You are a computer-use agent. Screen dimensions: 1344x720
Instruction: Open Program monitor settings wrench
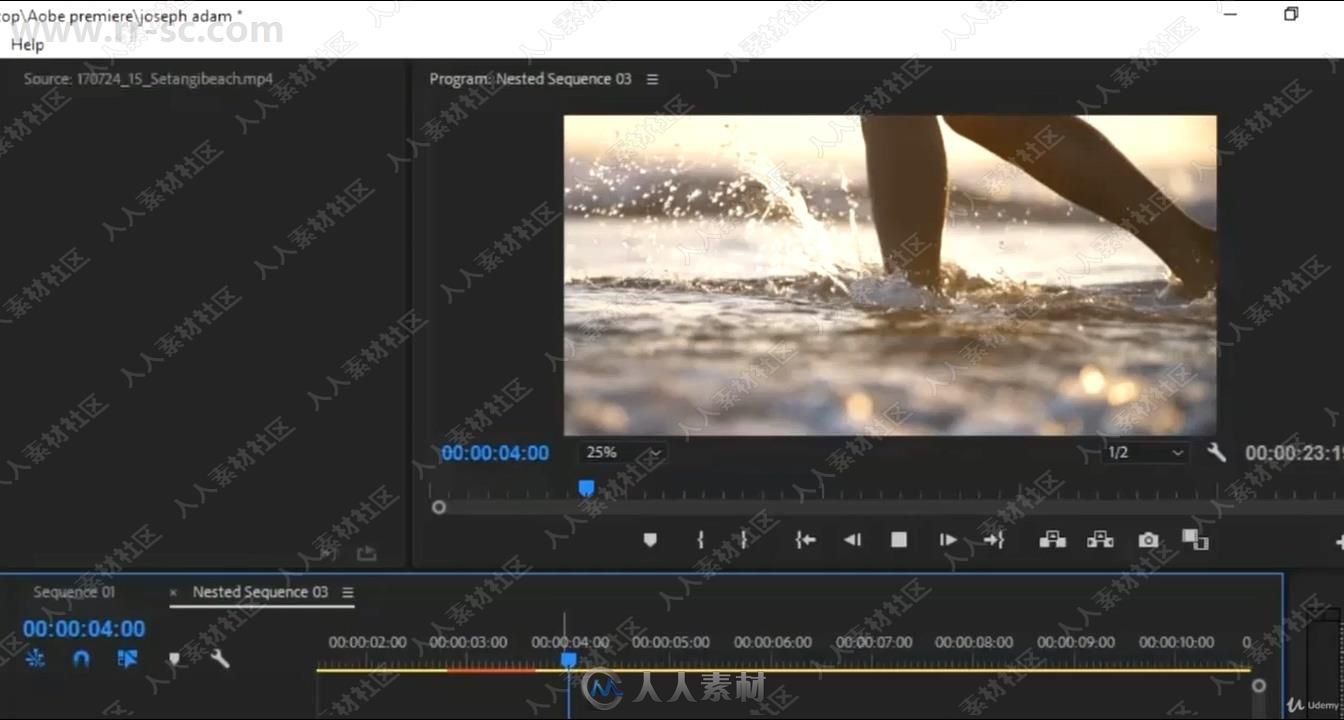(x=1217, y=453)
